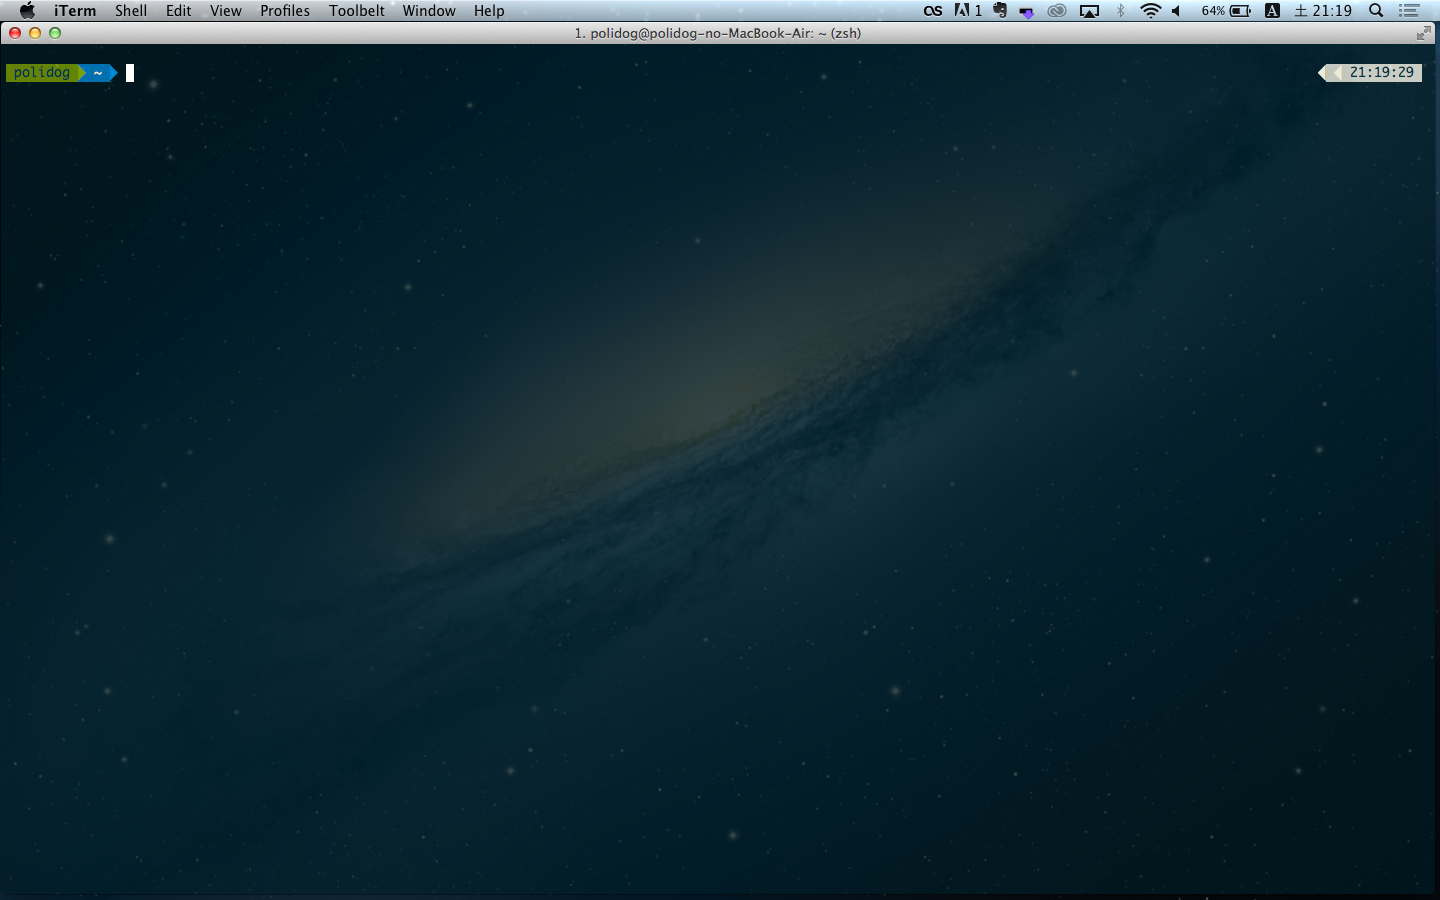
Task: Click the Last.fm audioscrobbler menu bar icon
Action: [932, 10]
